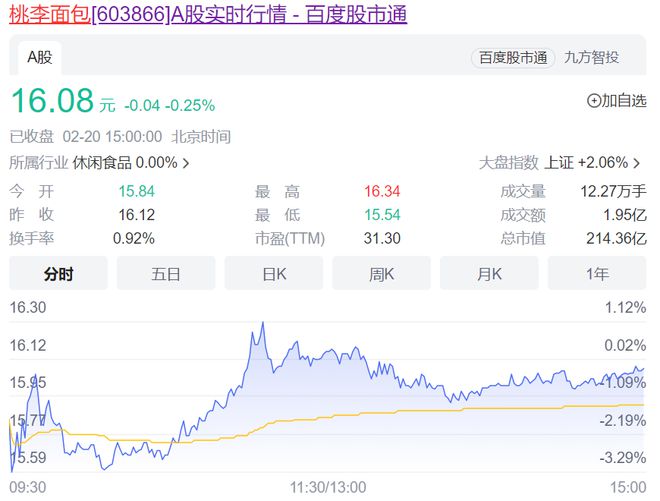Select the A股 tab

(x=40, y=57)
